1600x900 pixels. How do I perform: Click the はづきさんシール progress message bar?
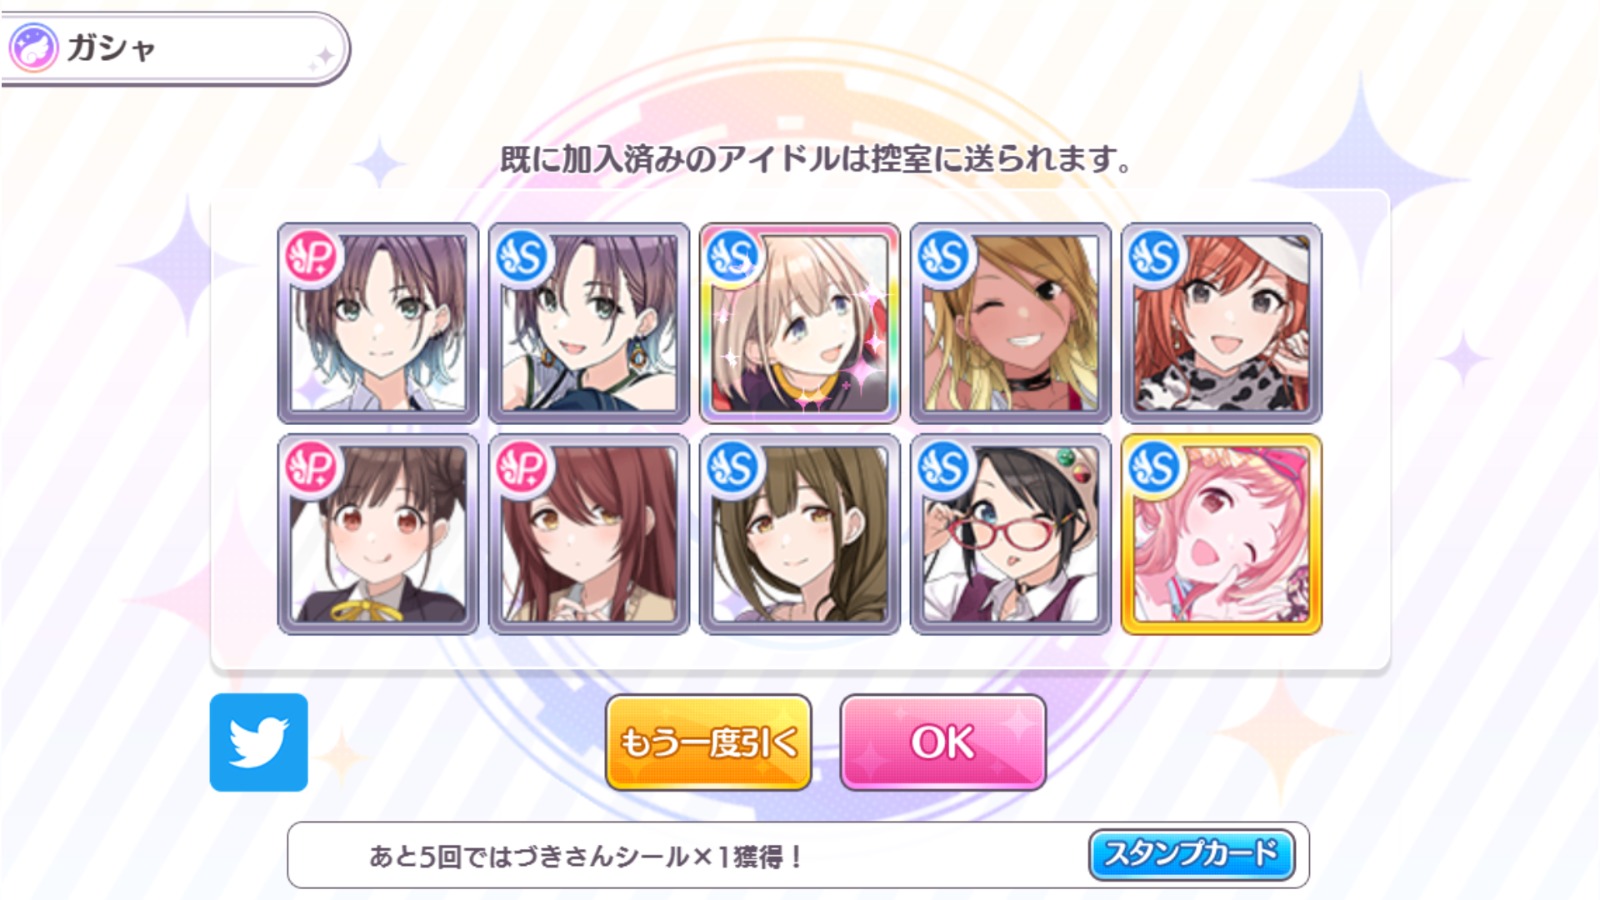[x=798, y=855]
